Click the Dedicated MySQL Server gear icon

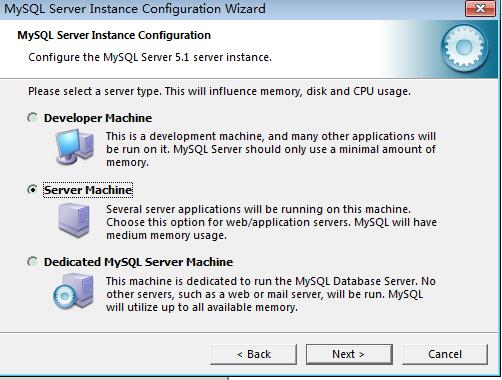73,291
